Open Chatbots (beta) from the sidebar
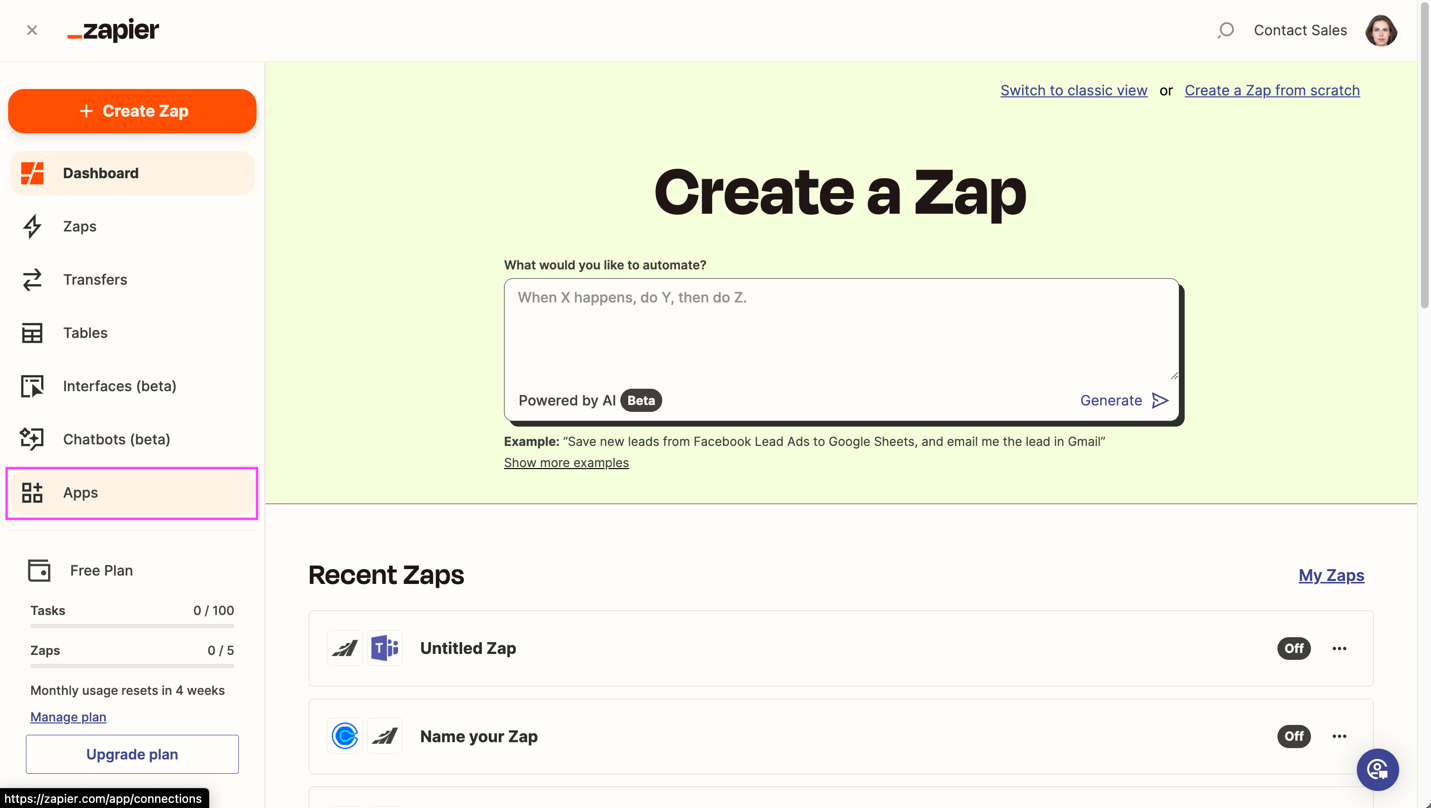 [x=117, y=439]
